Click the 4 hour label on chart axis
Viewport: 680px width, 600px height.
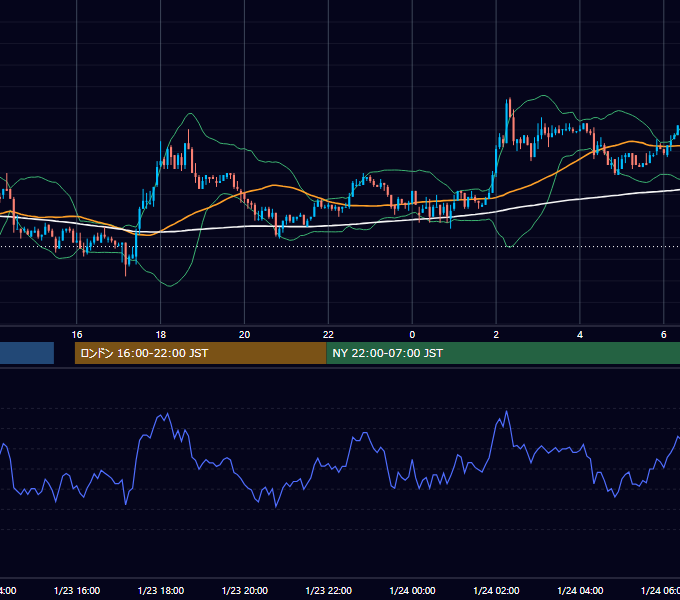(x=580, y=335)
